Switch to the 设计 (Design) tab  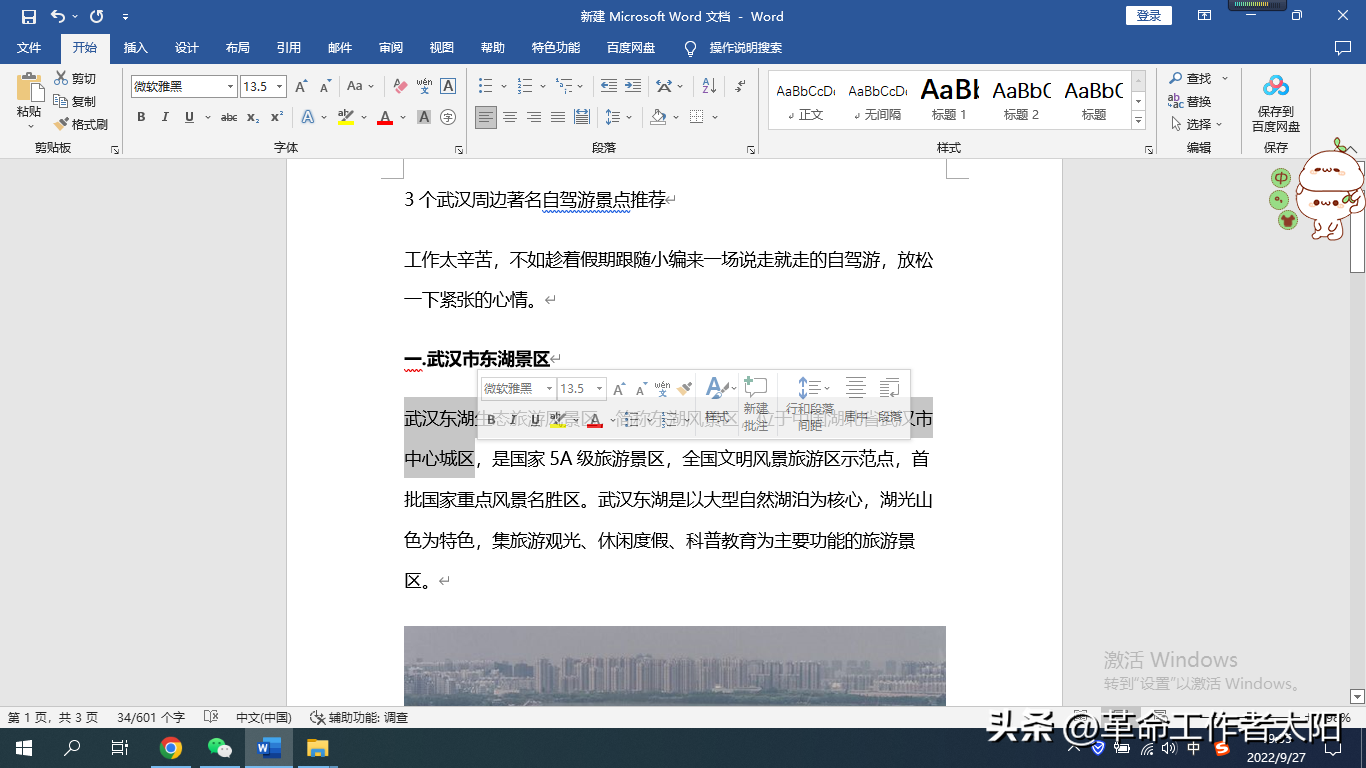[x=187, y=48]
